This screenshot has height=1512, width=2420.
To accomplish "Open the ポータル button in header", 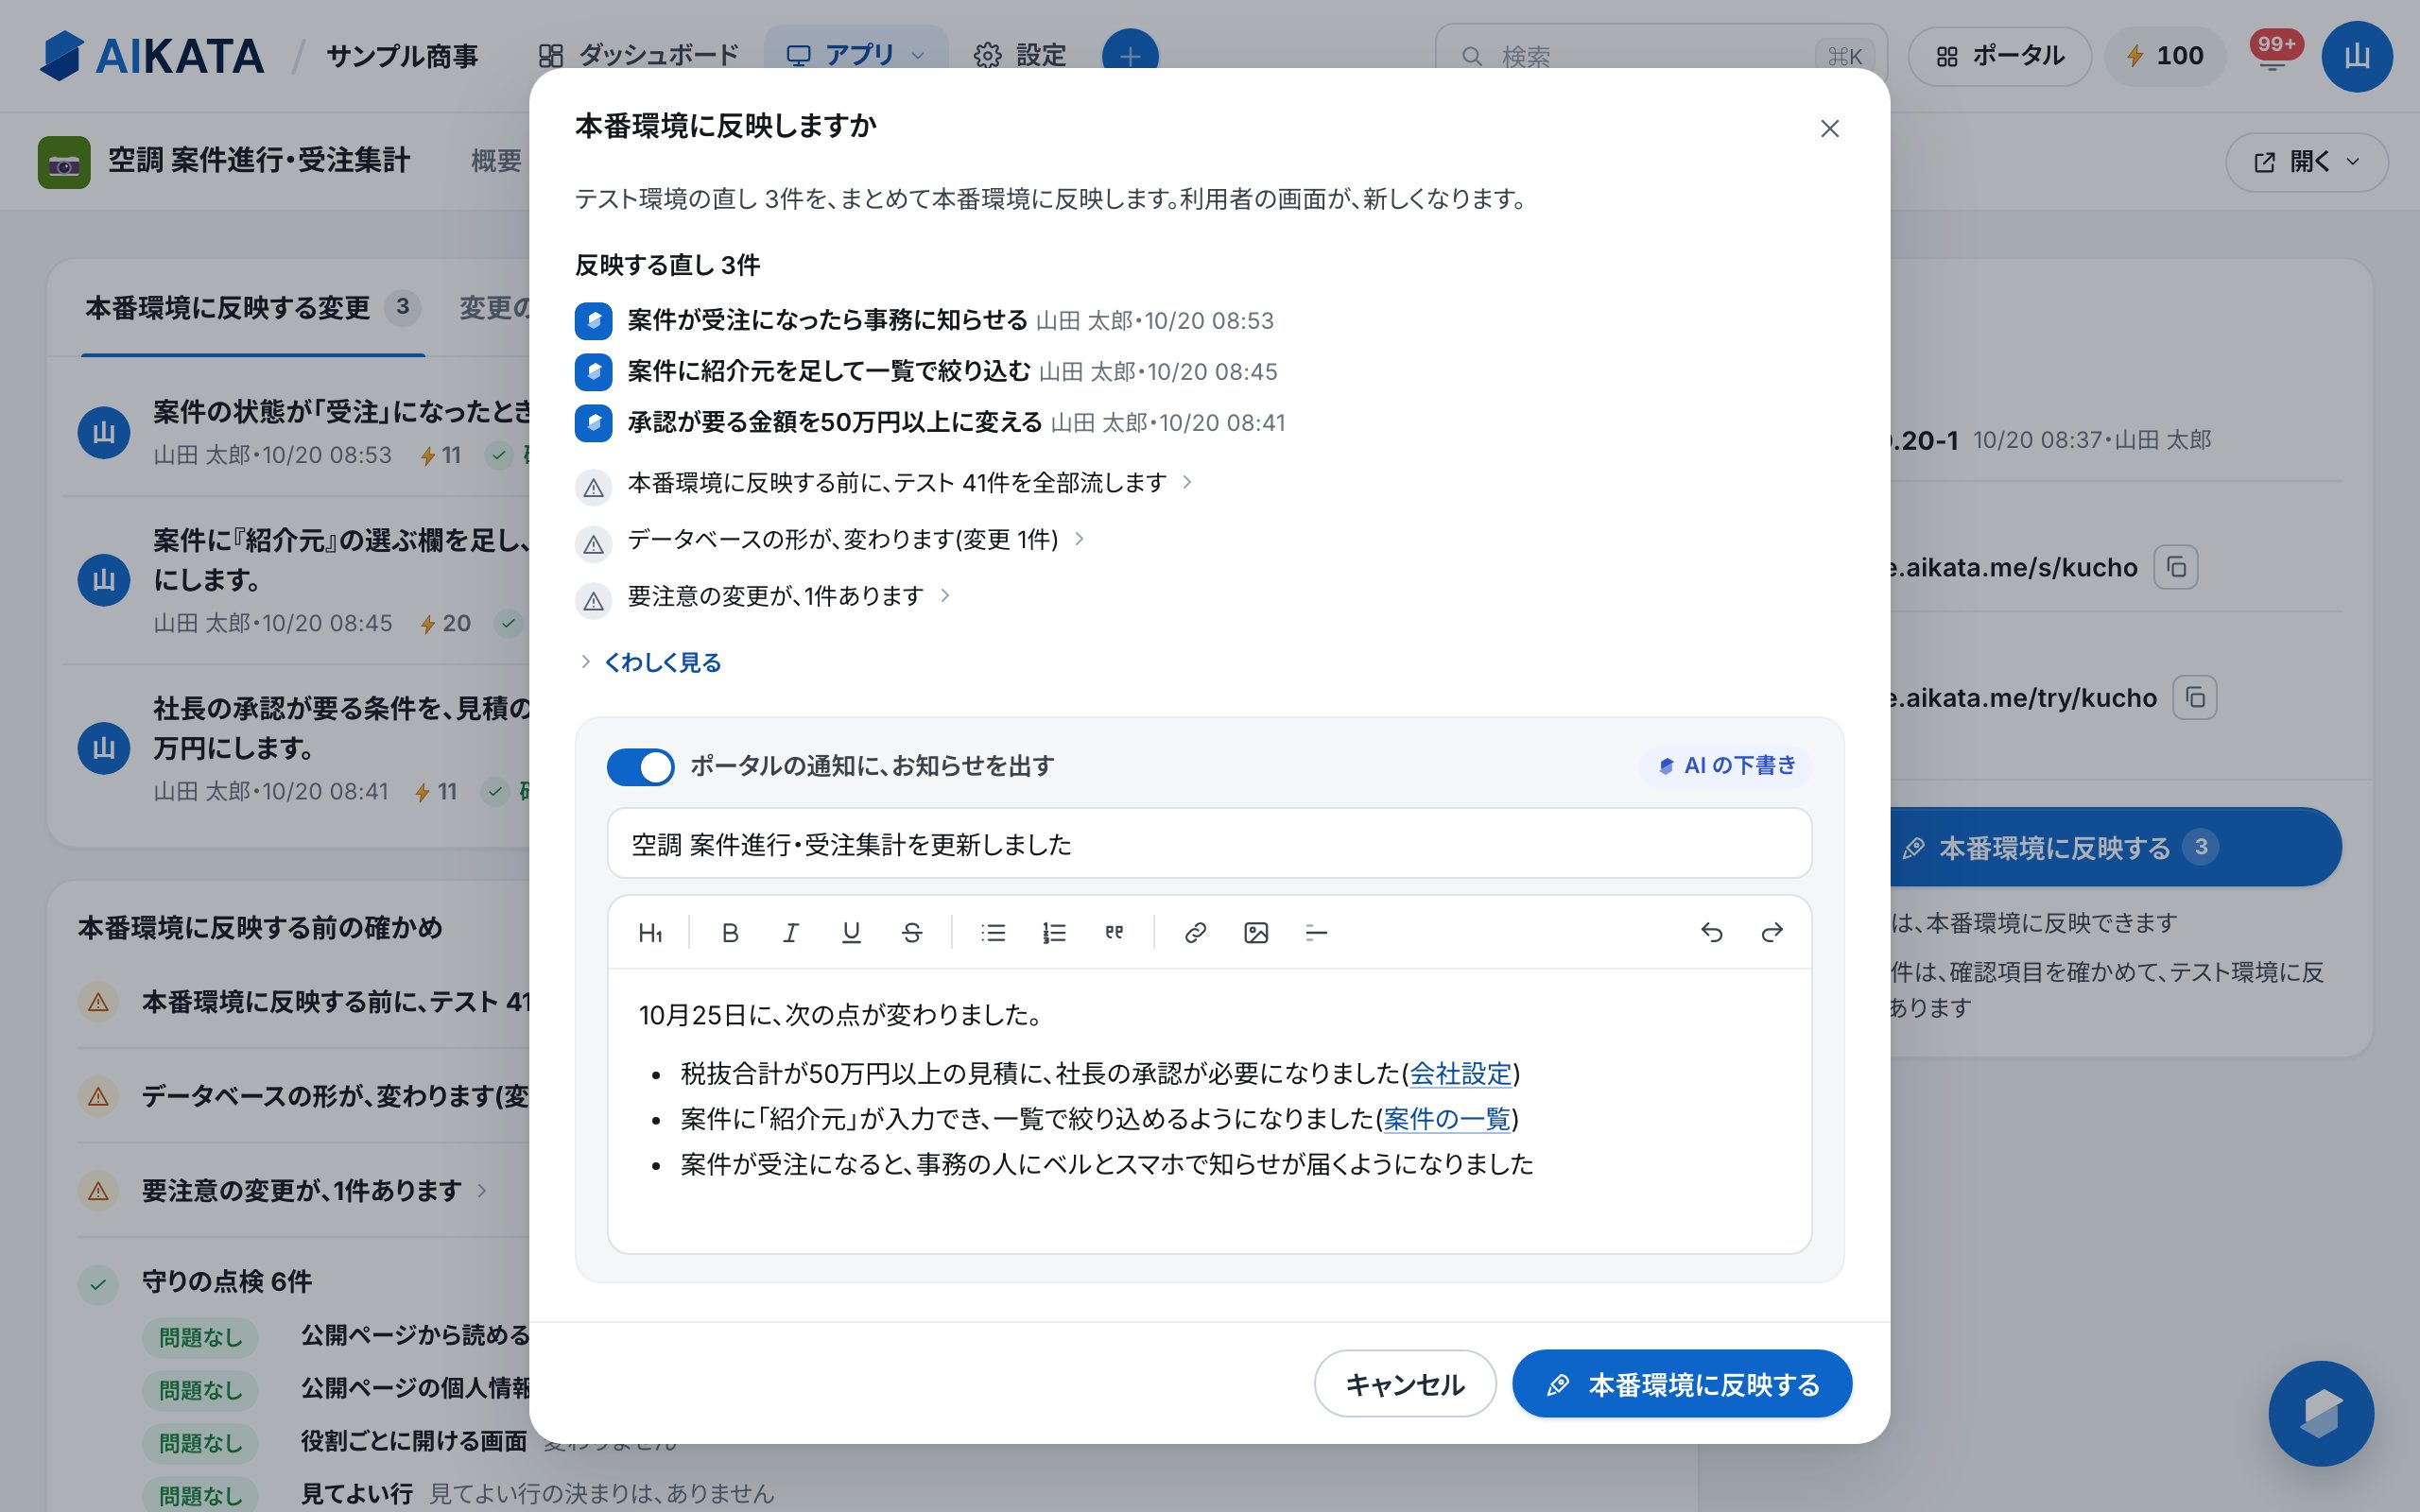I will pyautogui.click(x=2000, y=56).
